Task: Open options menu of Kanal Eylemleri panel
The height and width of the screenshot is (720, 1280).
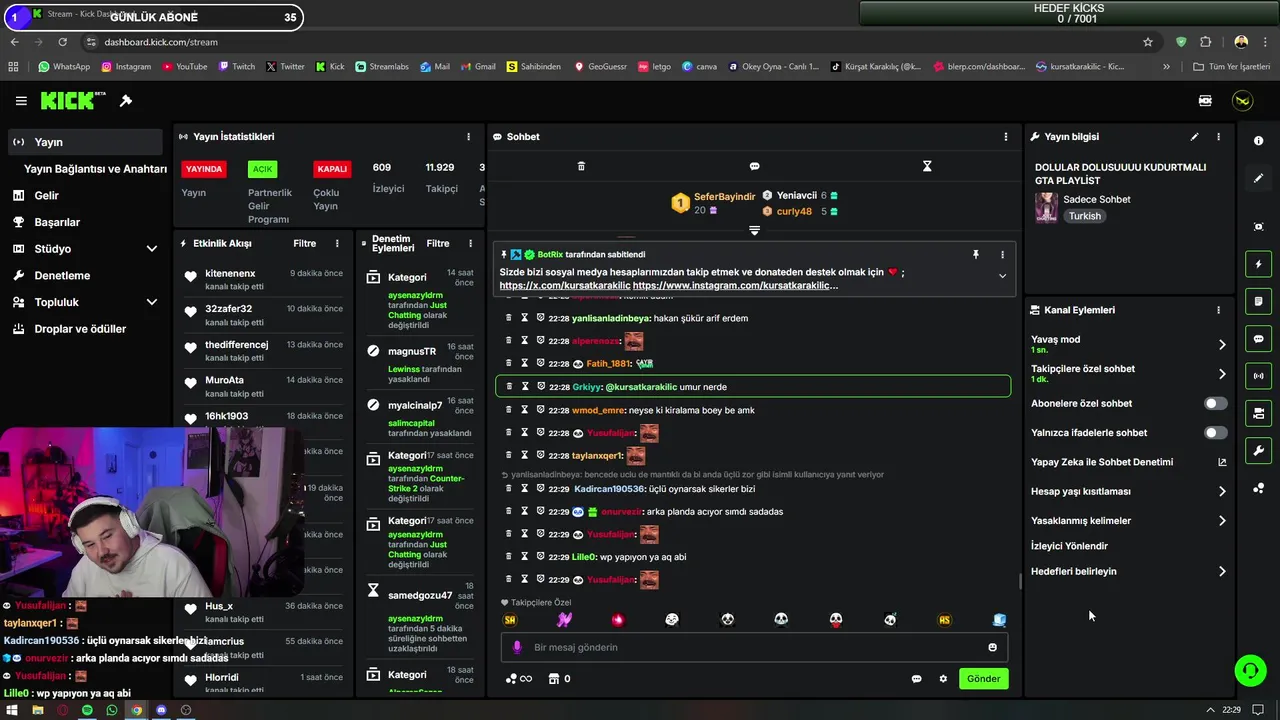Action: 1218,311
